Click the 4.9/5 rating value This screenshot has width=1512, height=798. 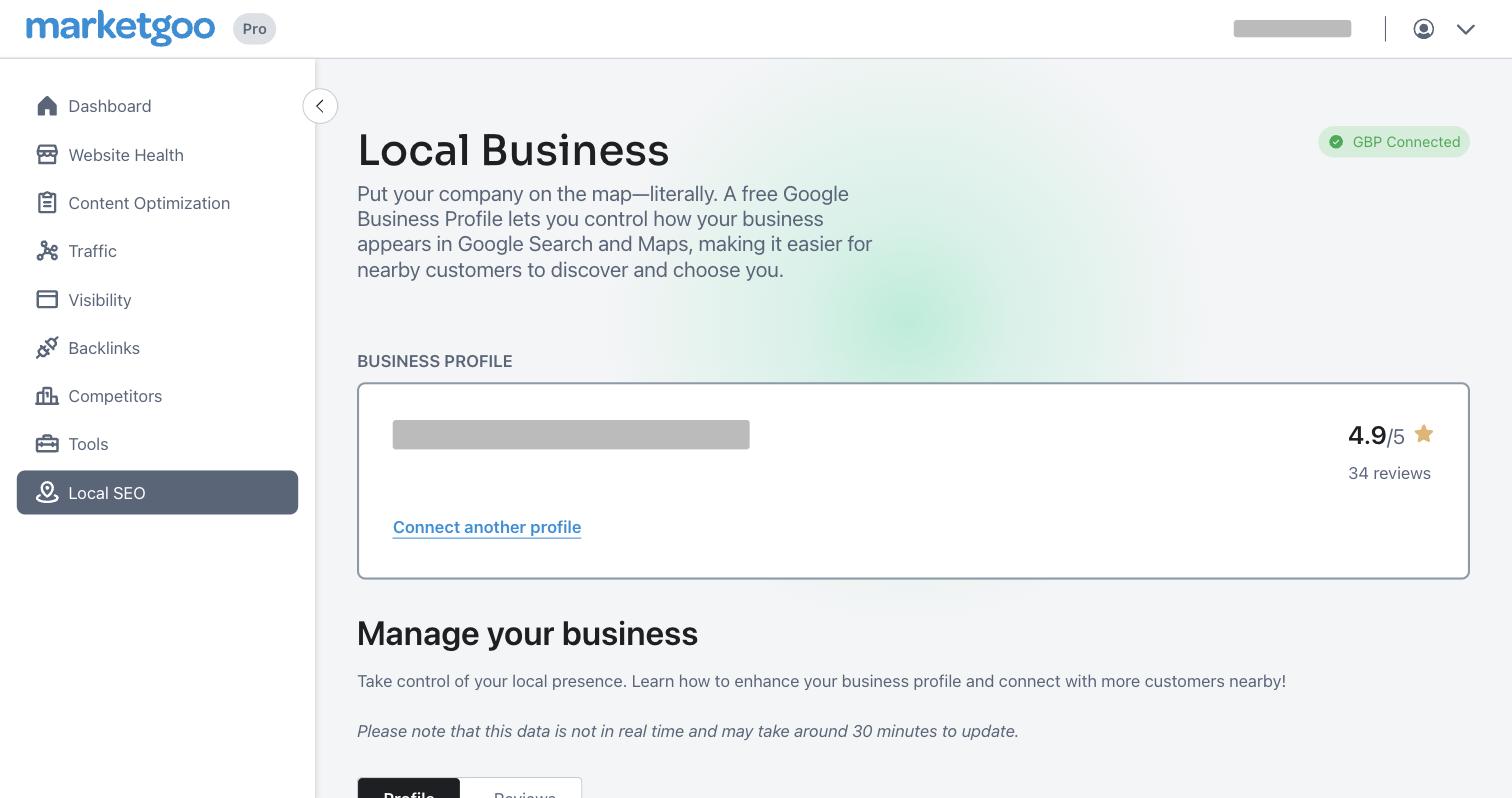(x=1376, y=435)
